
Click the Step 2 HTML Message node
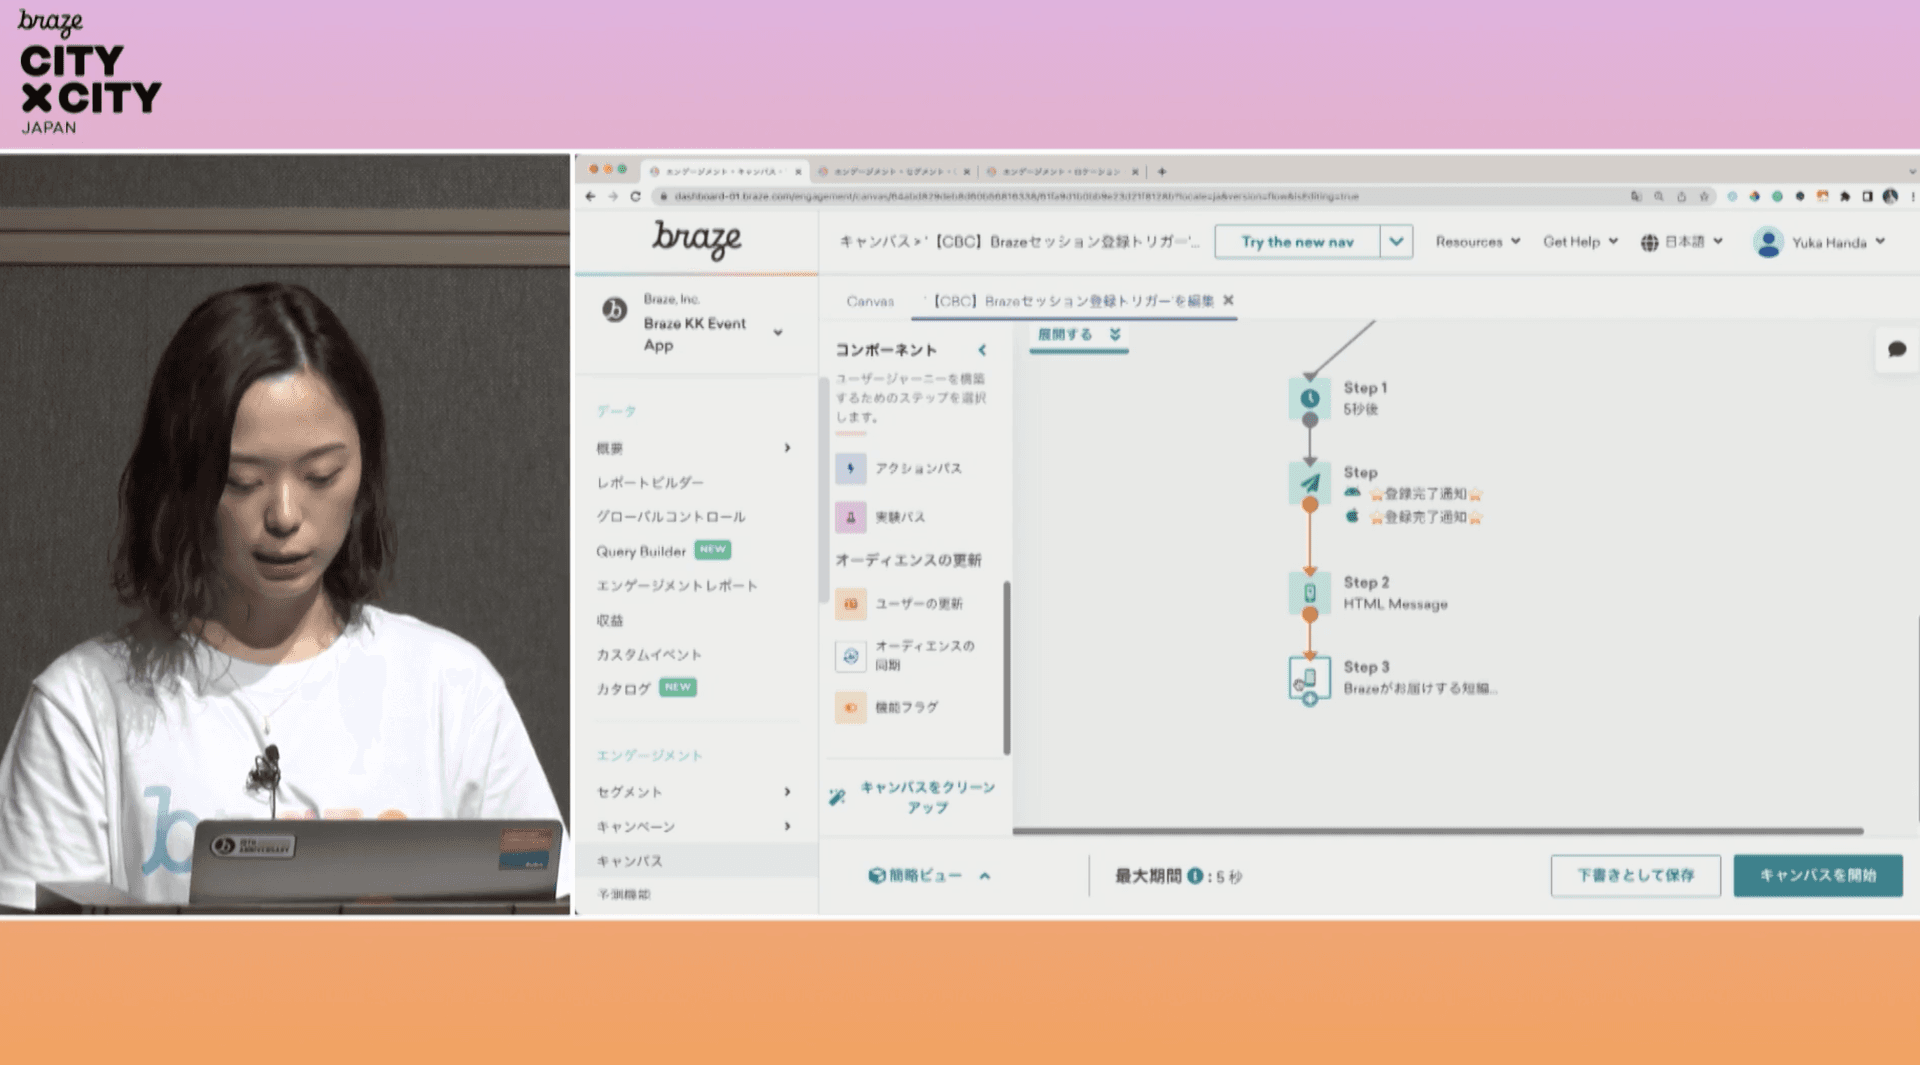tap(1309, 593)
